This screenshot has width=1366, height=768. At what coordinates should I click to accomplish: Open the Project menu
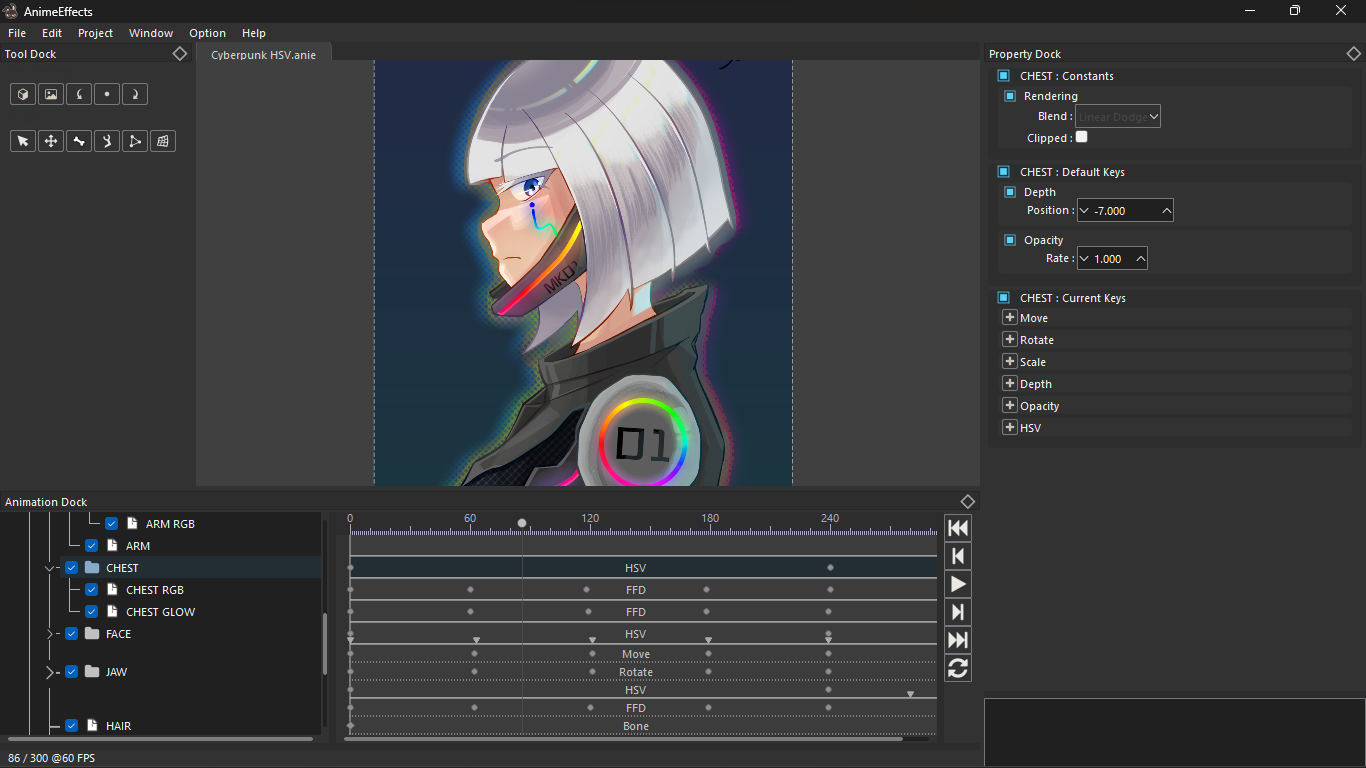coord(96,33)
